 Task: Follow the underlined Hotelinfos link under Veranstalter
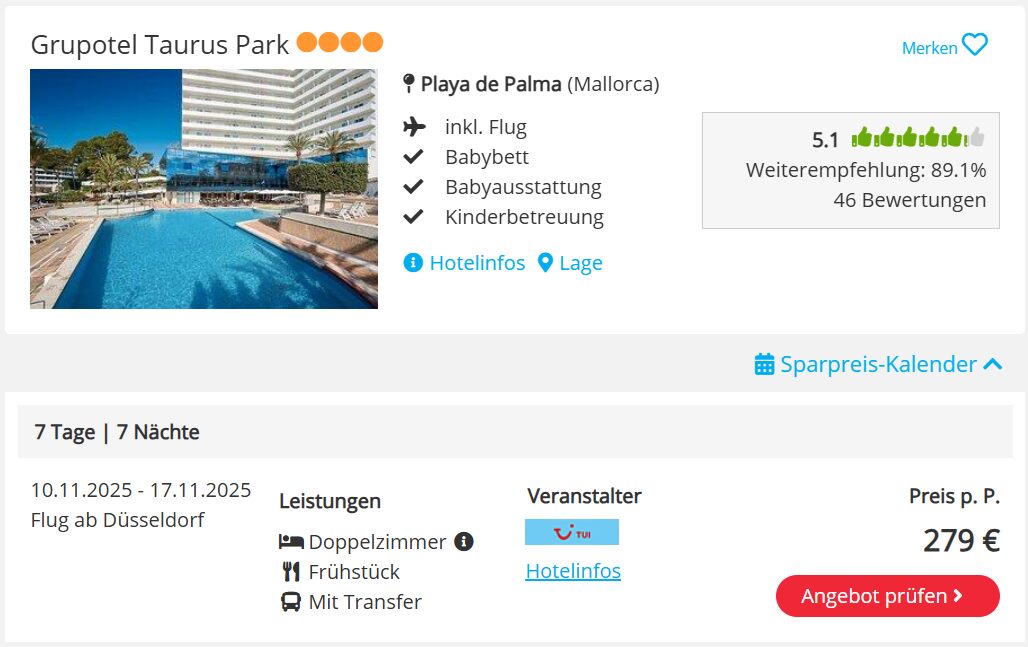tap(573, 571)
